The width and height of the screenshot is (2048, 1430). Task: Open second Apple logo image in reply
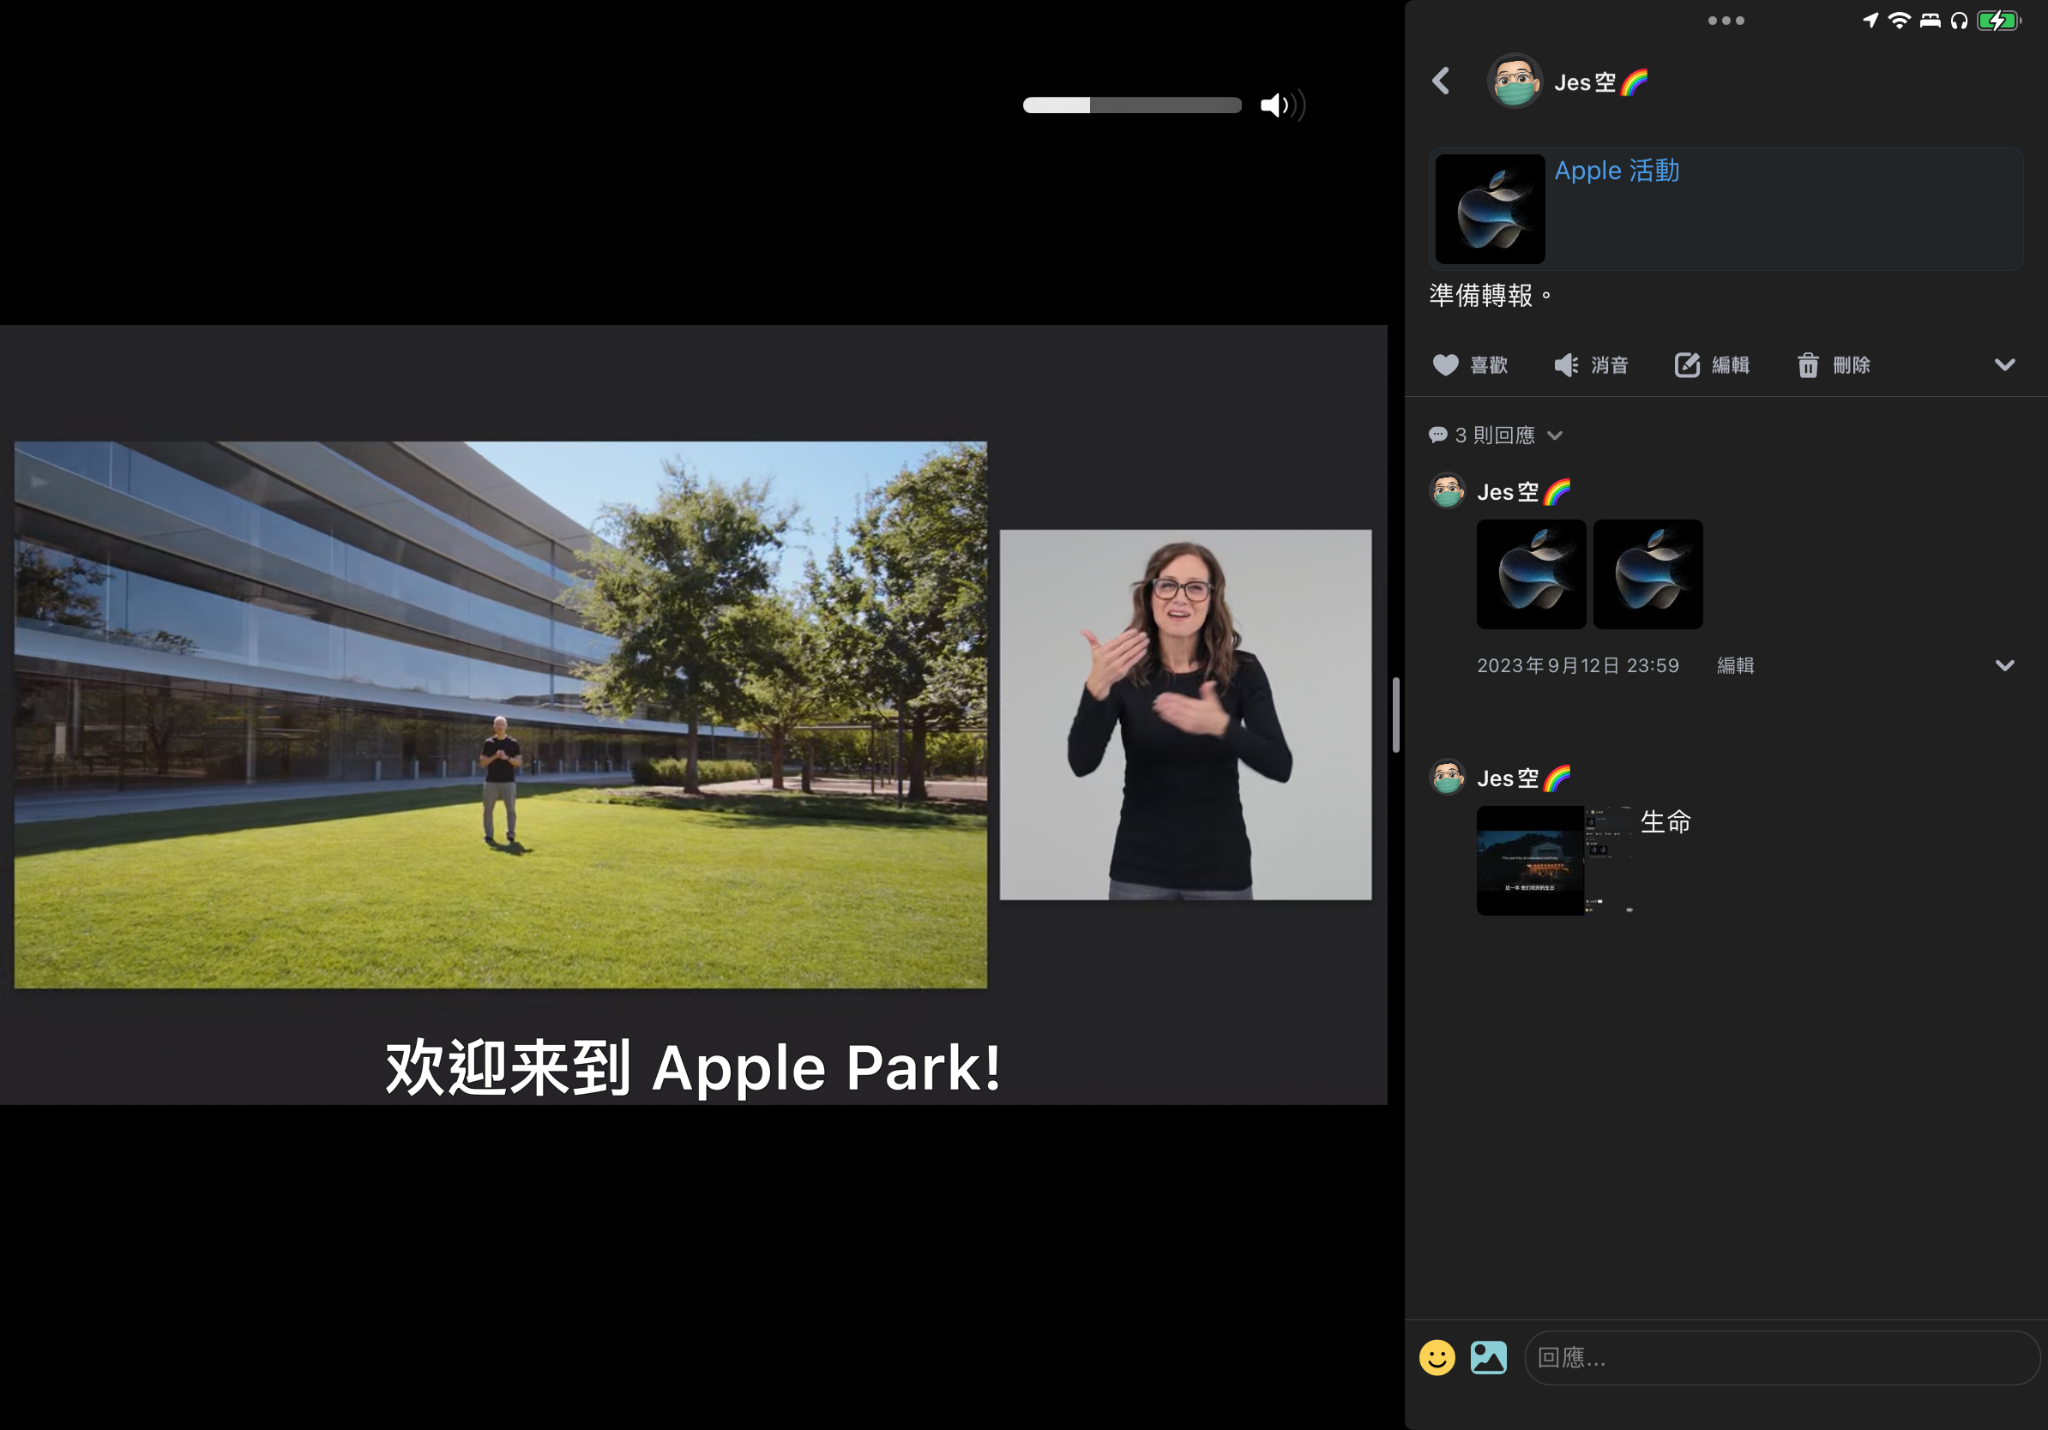[1648, 574]
